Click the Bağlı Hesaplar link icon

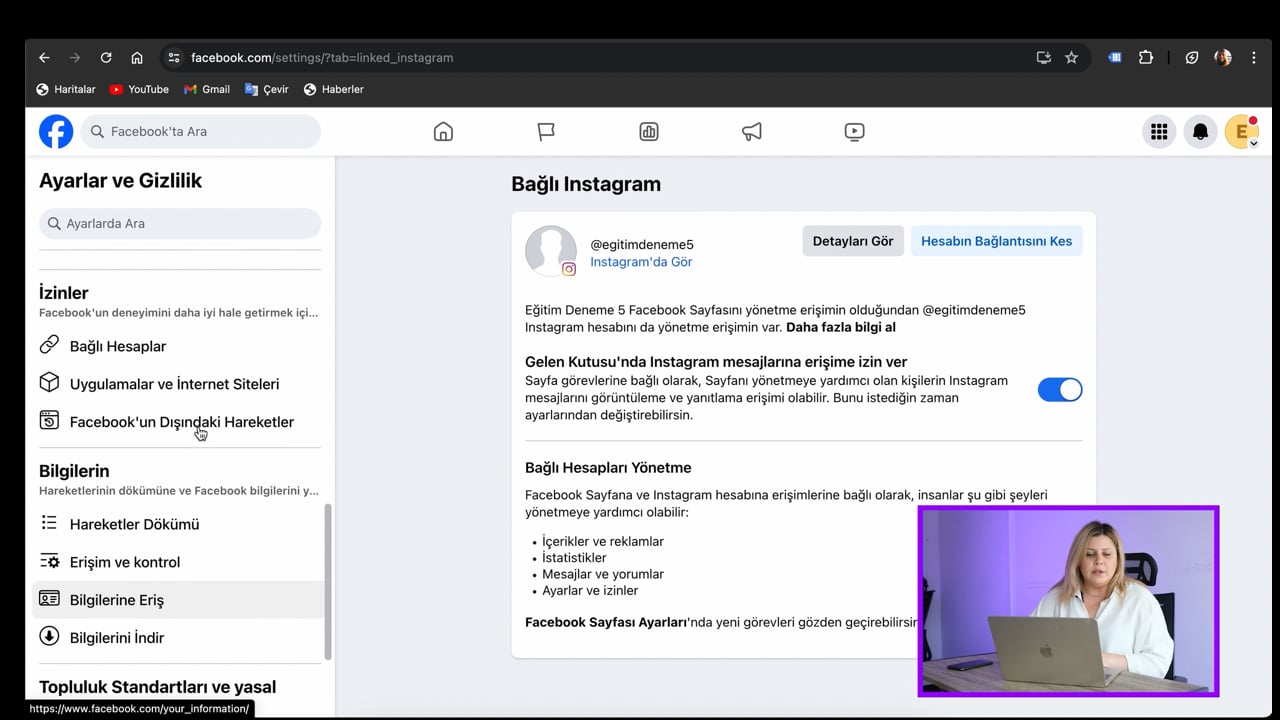[49, 345]
